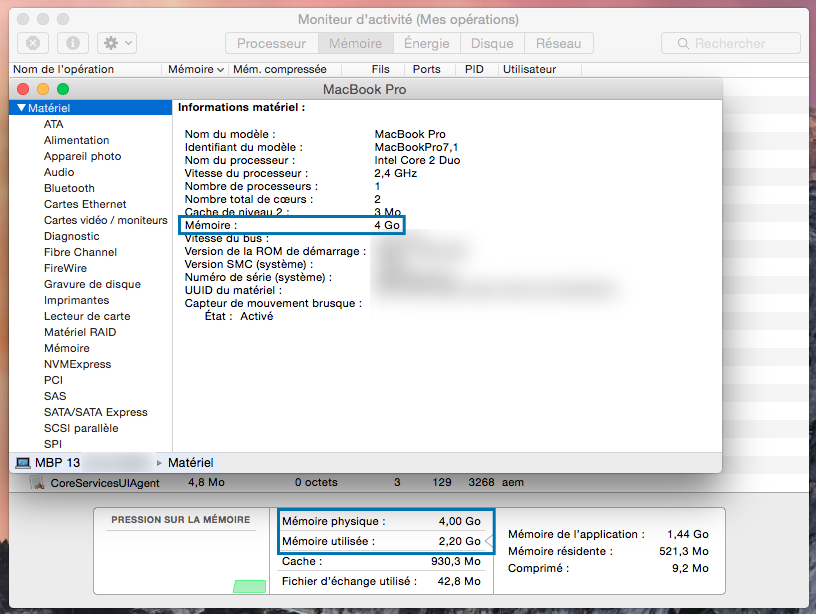Click the stop process icon in toolbar
Screen dimensions: 816x614
pyautogui.click(x=33, y=43)
